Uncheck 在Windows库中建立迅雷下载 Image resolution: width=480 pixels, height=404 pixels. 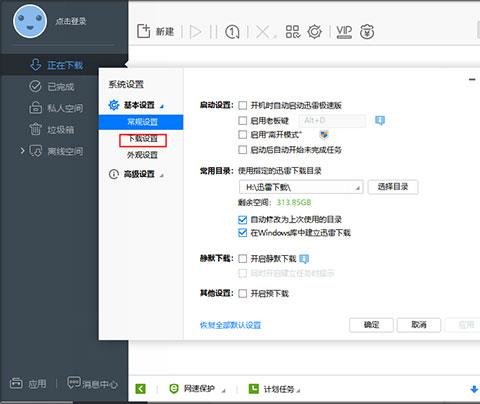click(x=243, y=233)
